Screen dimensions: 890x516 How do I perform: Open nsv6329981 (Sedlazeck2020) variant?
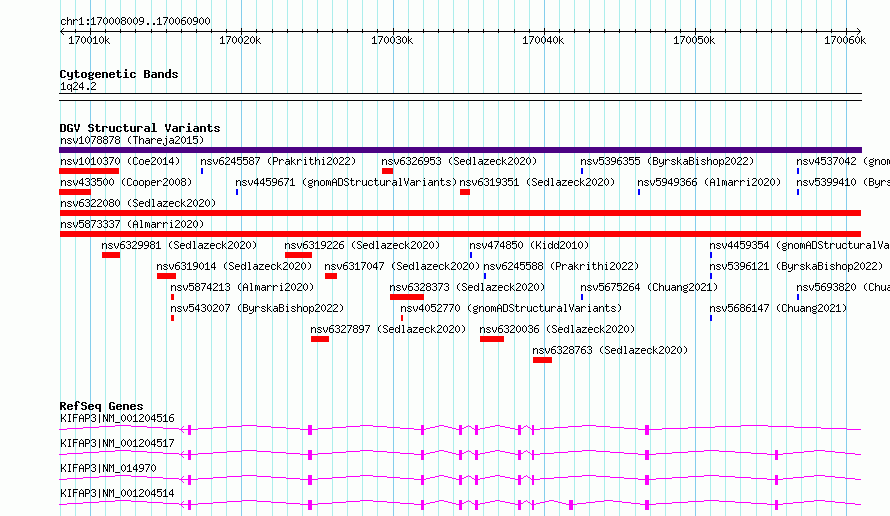179,245
